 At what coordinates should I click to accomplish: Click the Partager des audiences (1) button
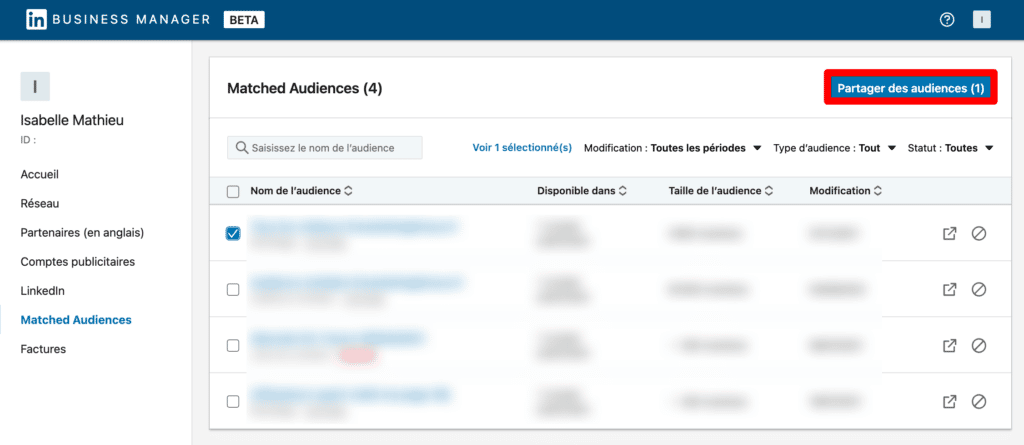tap(910, 88)
